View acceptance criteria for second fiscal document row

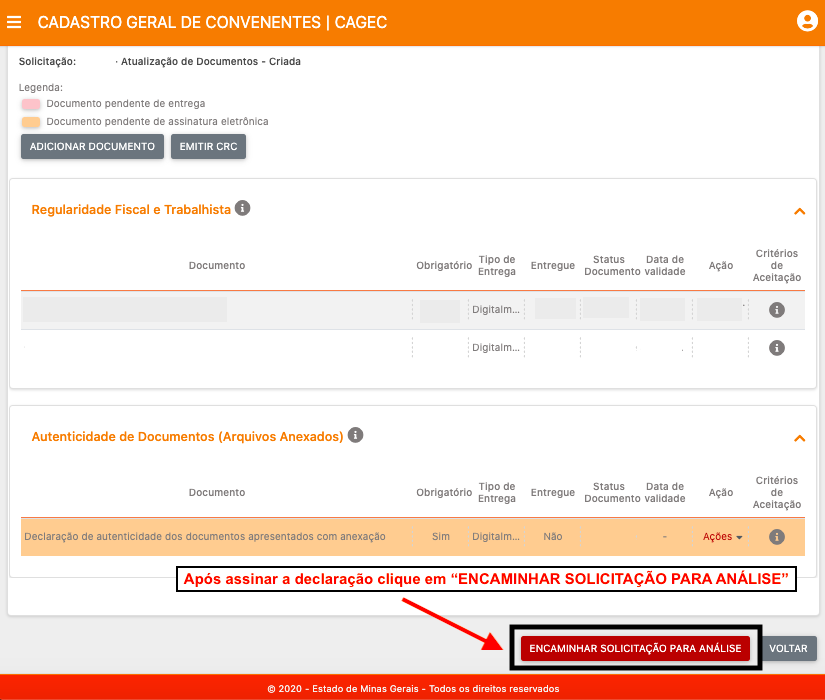(776, 348)
